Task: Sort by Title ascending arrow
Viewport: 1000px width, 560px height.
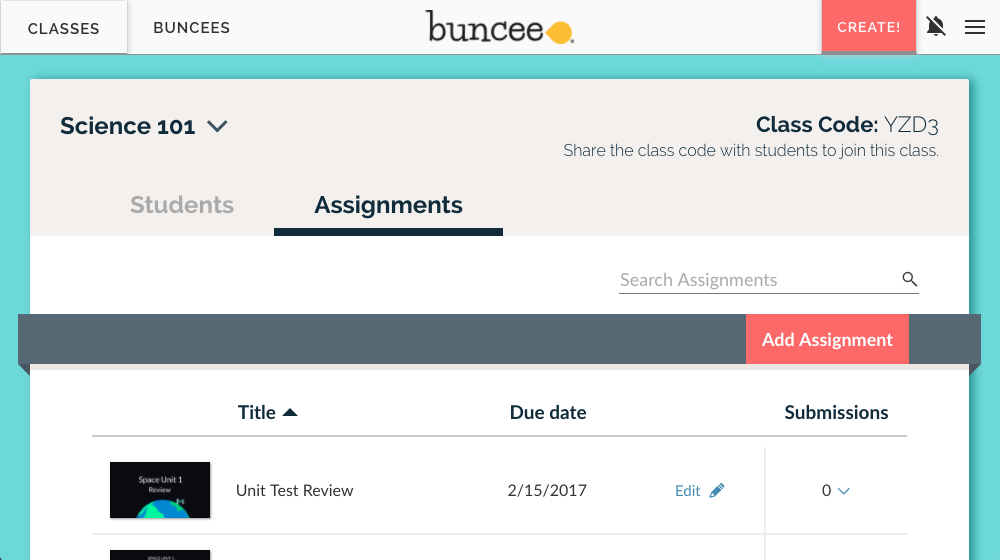Action: (290, 412)
